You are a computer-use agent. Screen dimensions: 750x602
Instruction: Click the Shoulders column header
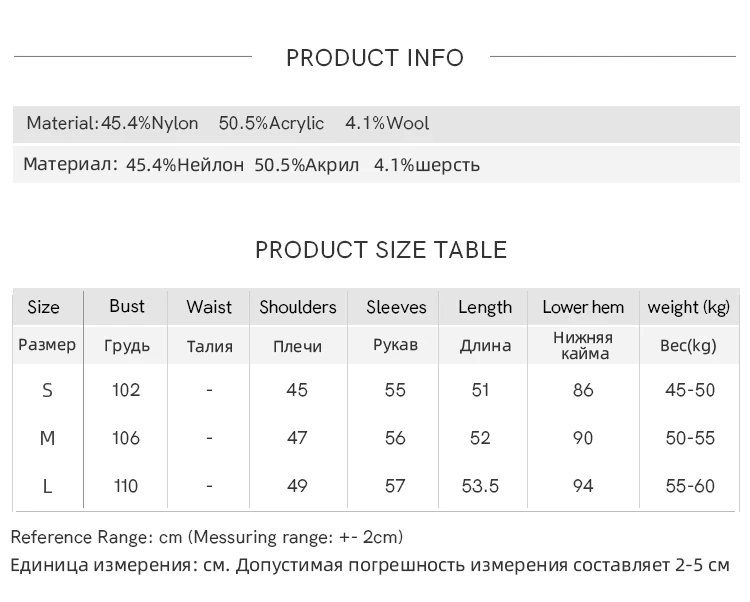[x=298, y=307]
